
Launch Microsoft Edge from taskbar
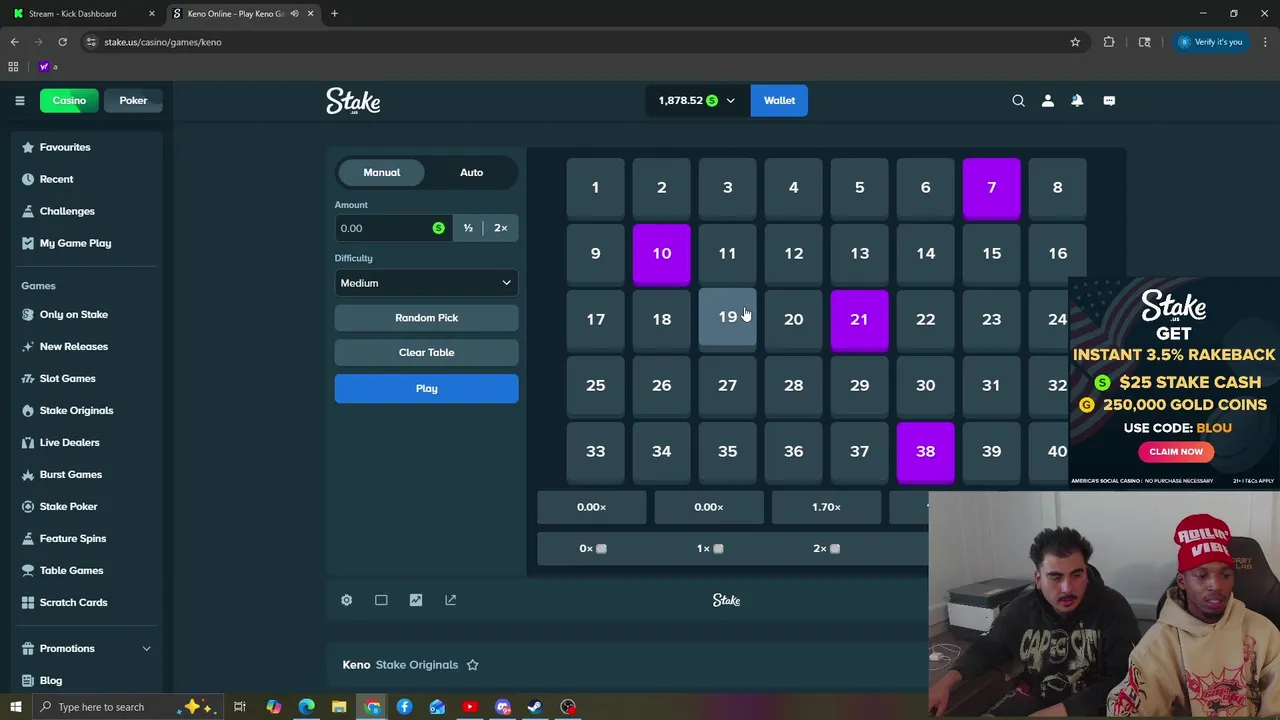coord(306,707)
